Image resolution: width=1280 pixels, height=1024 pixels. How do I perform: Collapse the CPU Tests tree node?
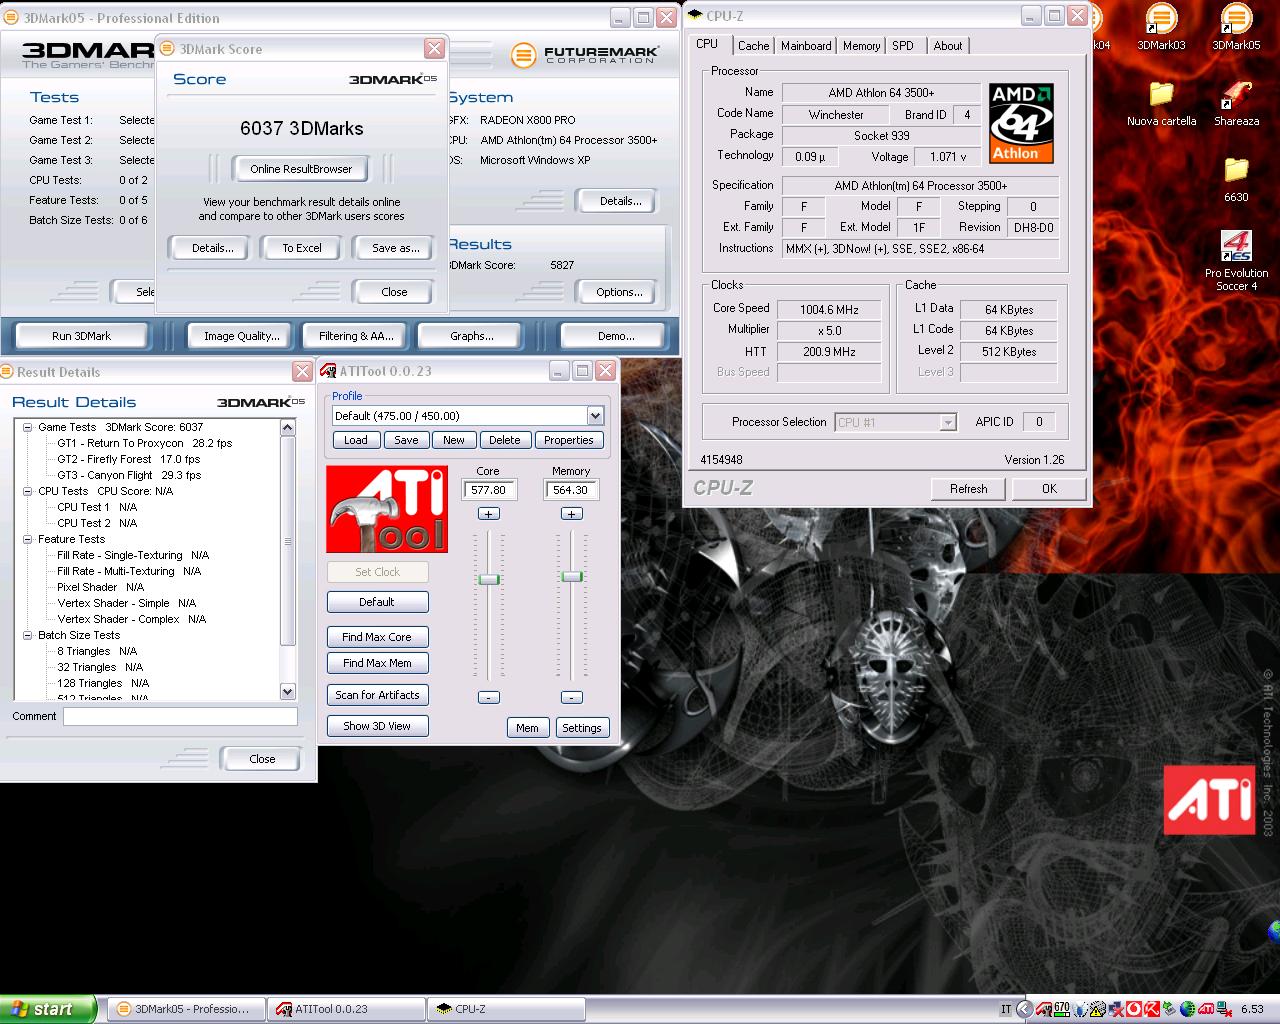coord(28,491)
